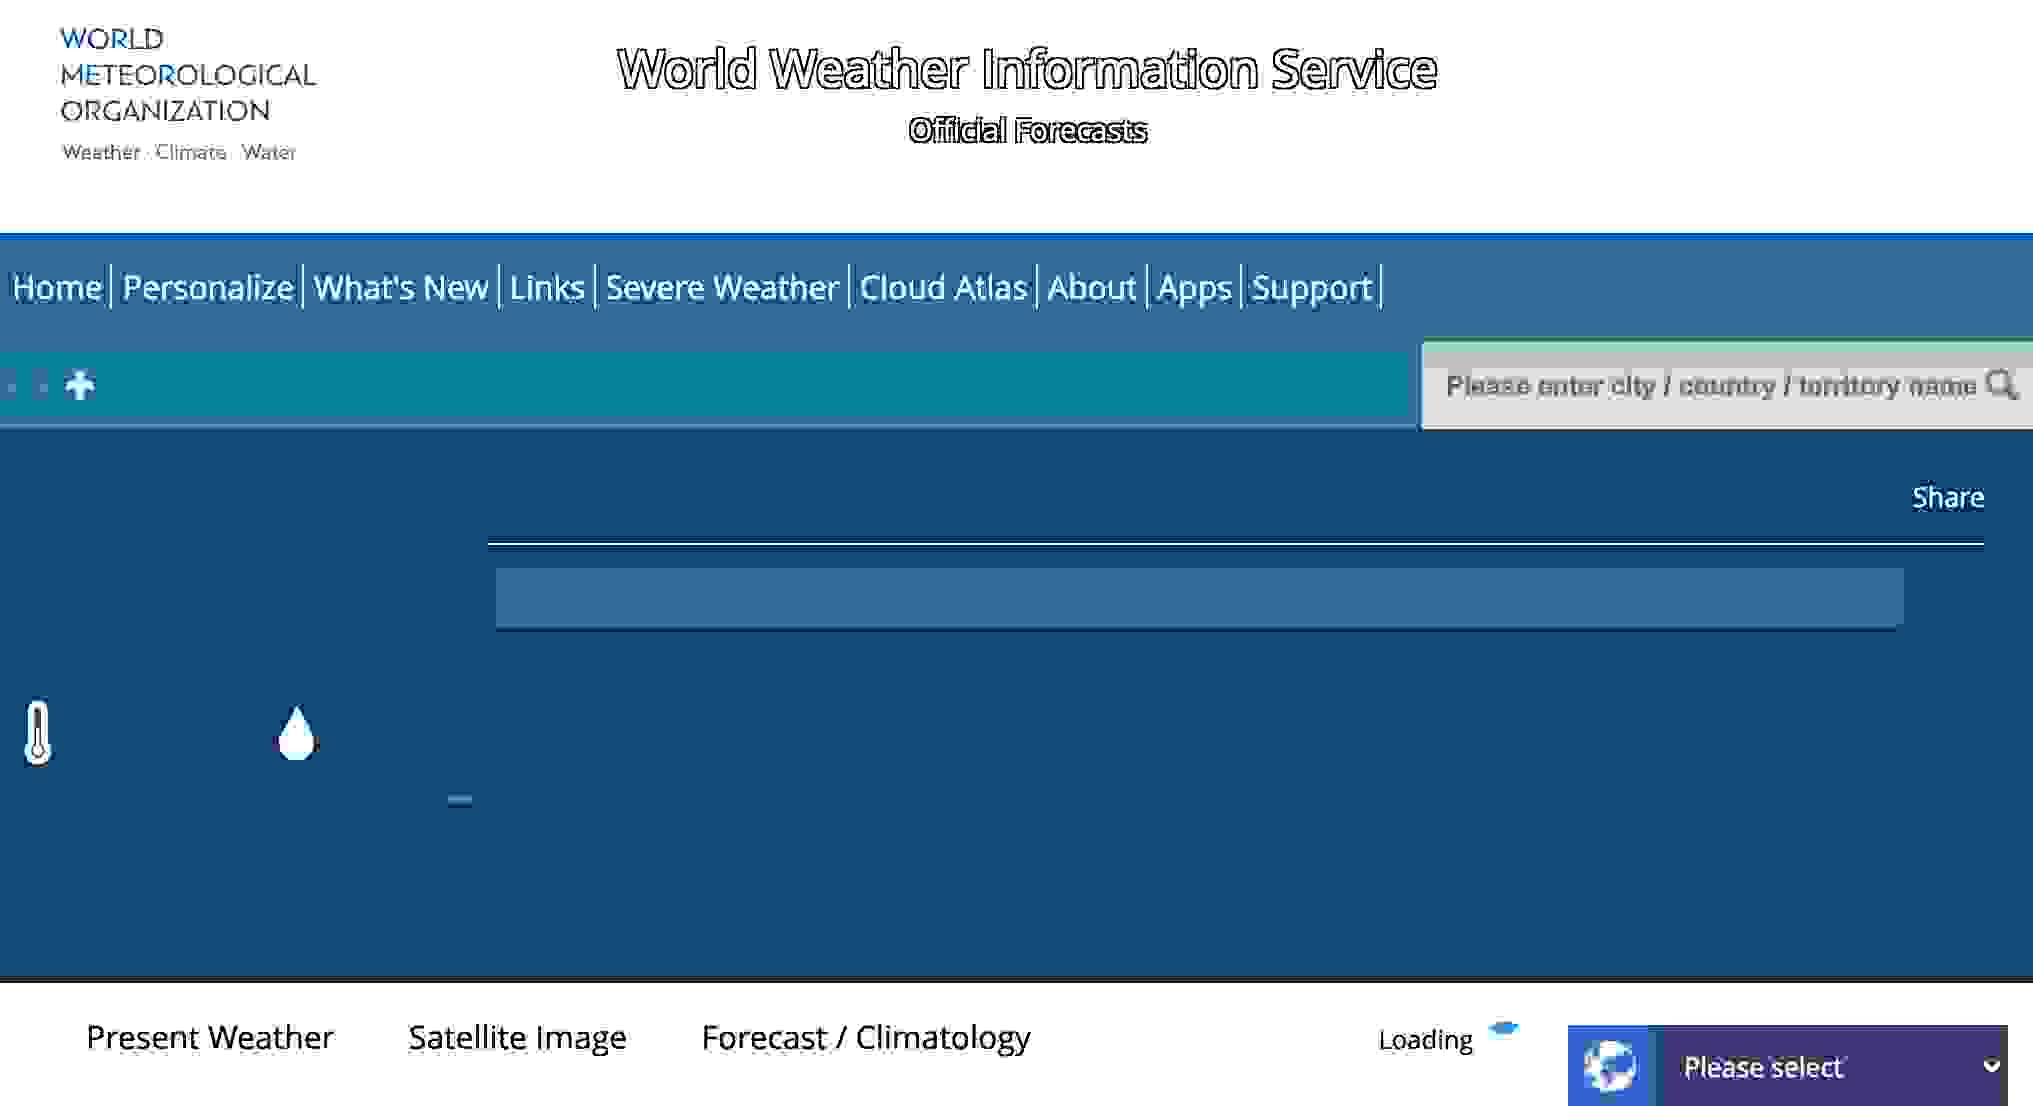Viewport: 2033px width, 1106px height.
Task: Open the Support page
Action: point(1312,289)
